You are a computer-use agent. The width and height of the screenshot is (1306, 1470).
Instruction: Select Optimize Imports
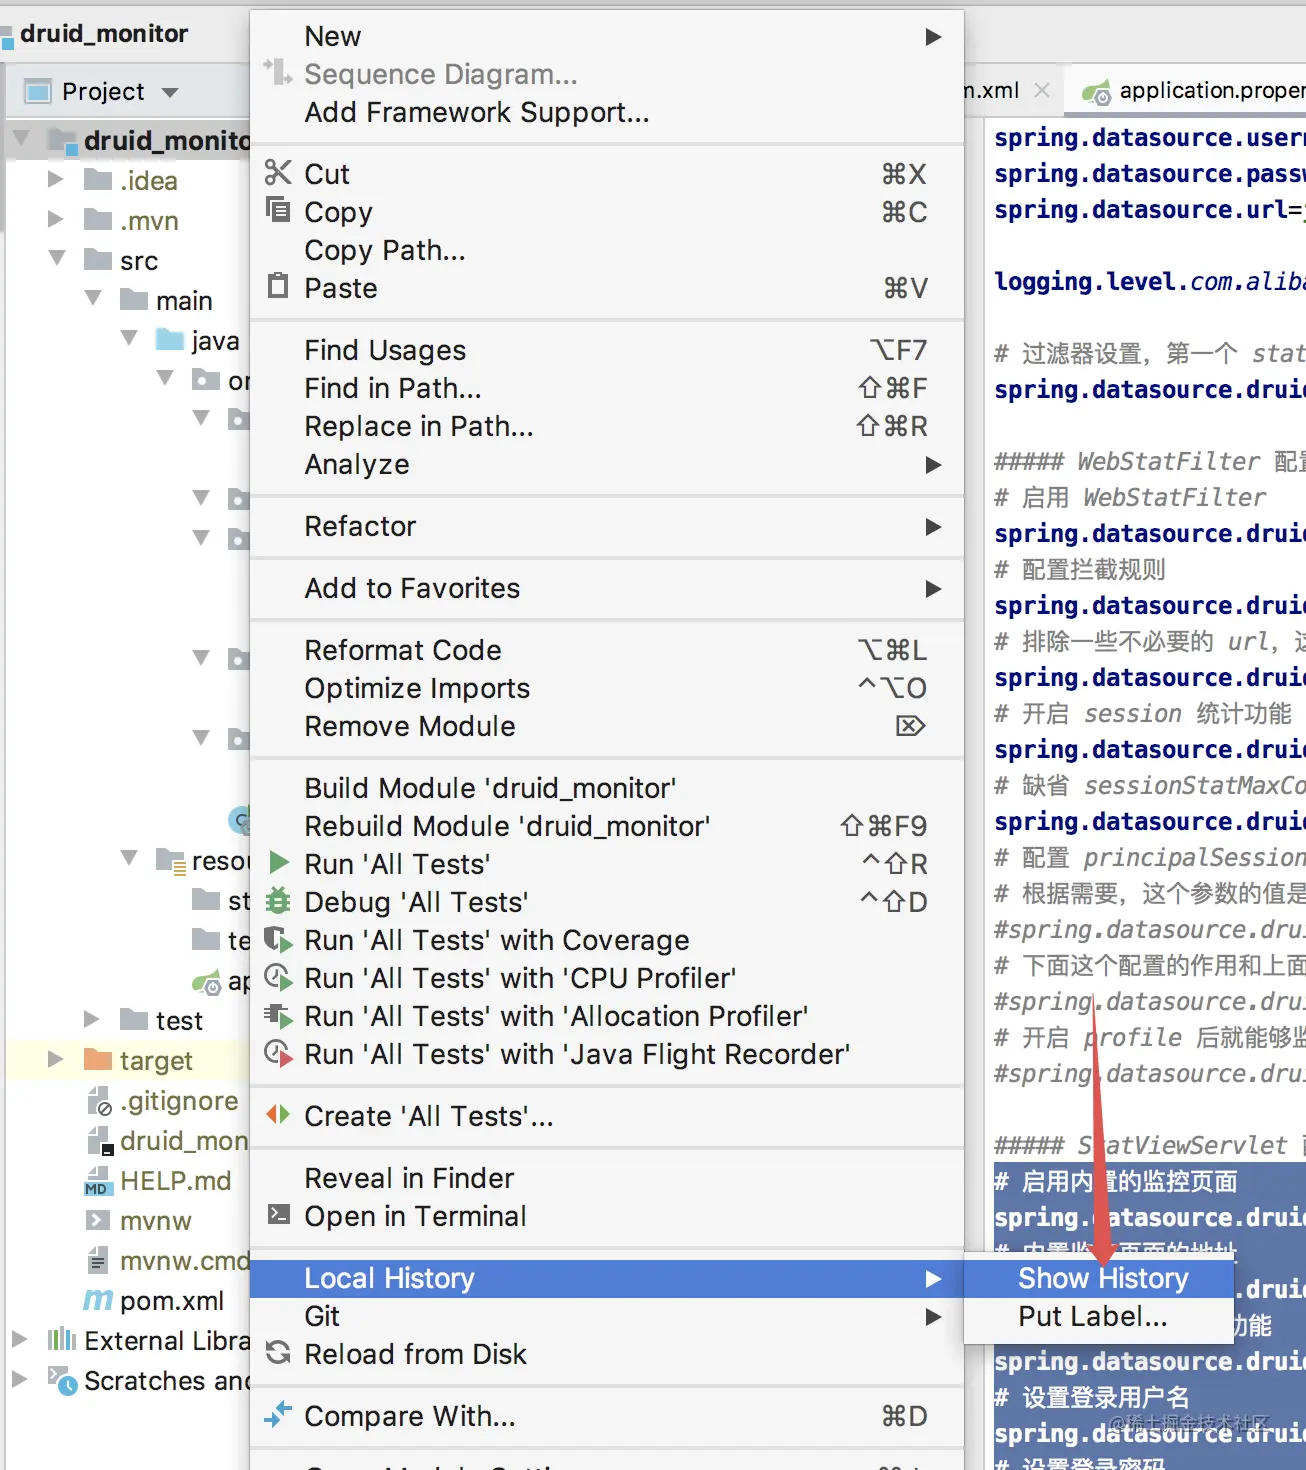(x=607, y=688)
